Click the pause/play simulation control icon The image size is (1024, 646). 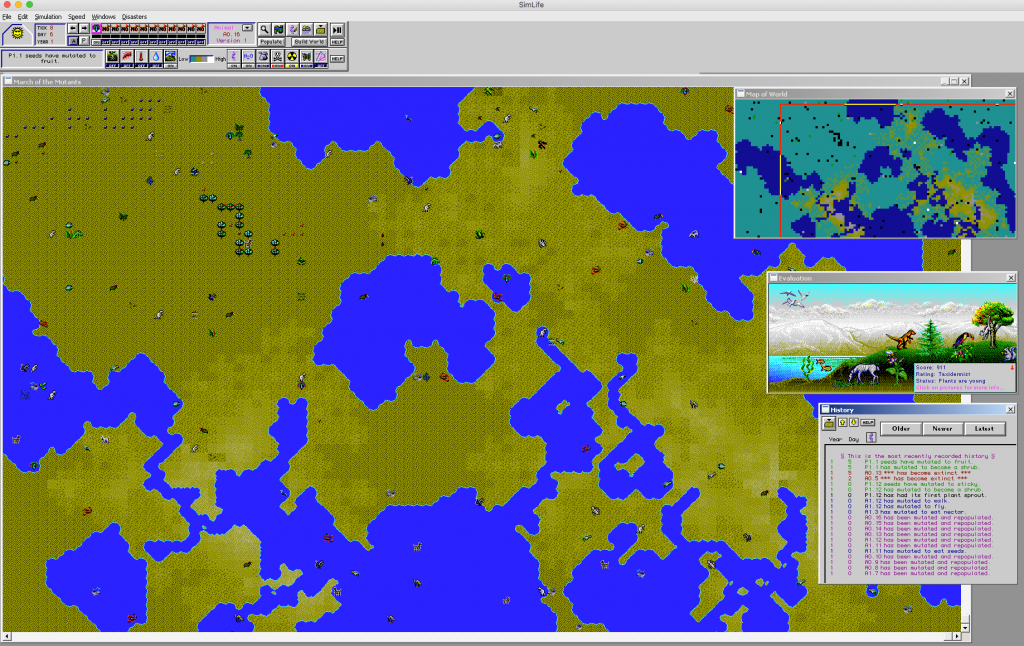(x=336, y=29)
